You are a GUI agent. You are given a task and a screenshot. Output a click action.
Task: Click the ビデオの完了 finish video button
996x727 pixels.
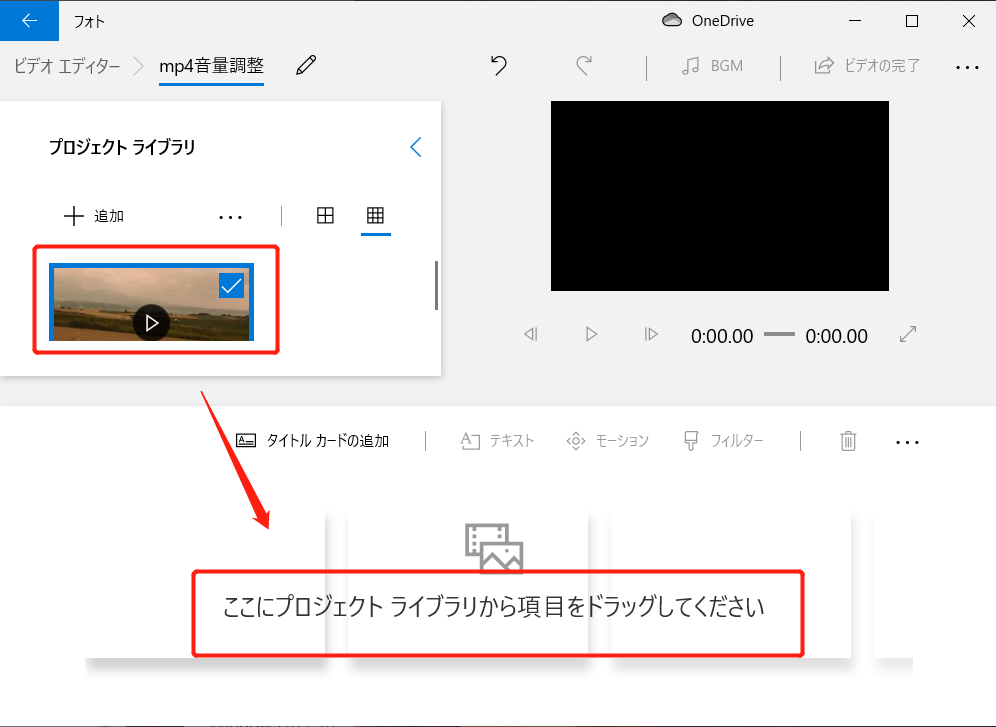(867, 65)
